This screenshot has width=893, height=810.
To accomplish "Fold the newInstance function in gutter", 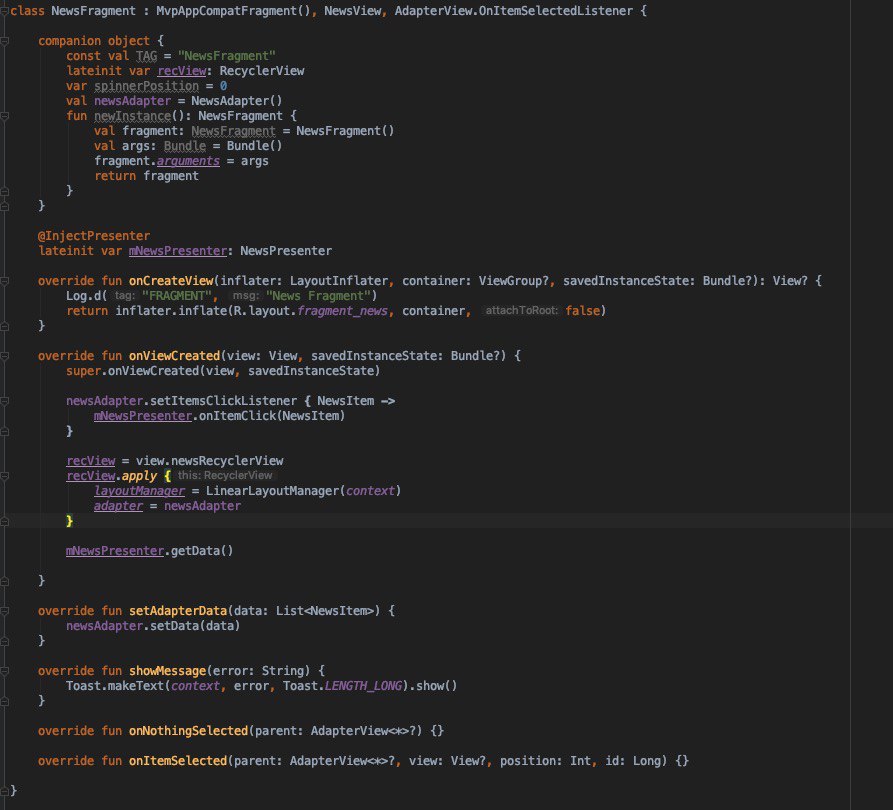I will coord(4,116).
